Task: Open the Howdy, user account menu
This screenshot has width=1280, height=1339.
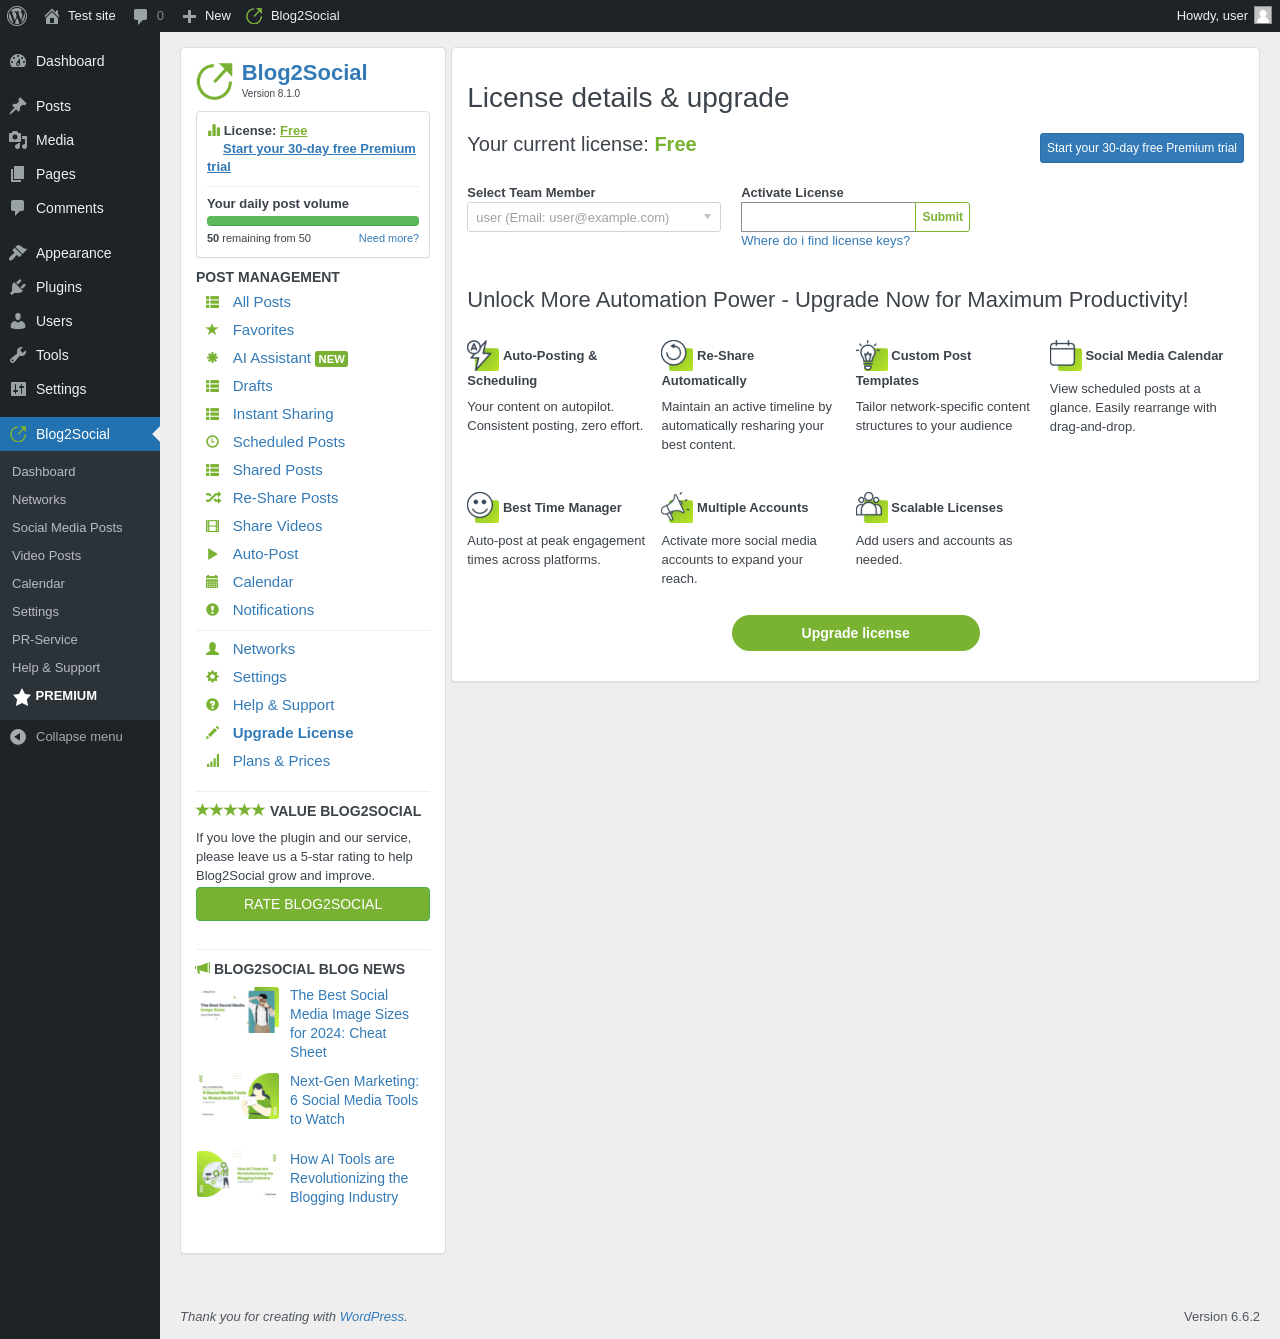Action: click(x=1223, y=16)
